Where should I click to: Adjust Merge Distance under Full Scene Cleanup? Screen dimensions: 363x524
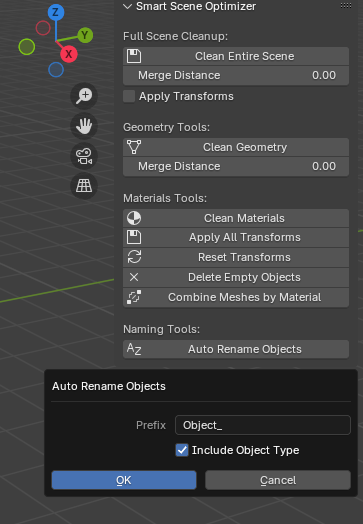pyautogui.click(x=236, y=76)
